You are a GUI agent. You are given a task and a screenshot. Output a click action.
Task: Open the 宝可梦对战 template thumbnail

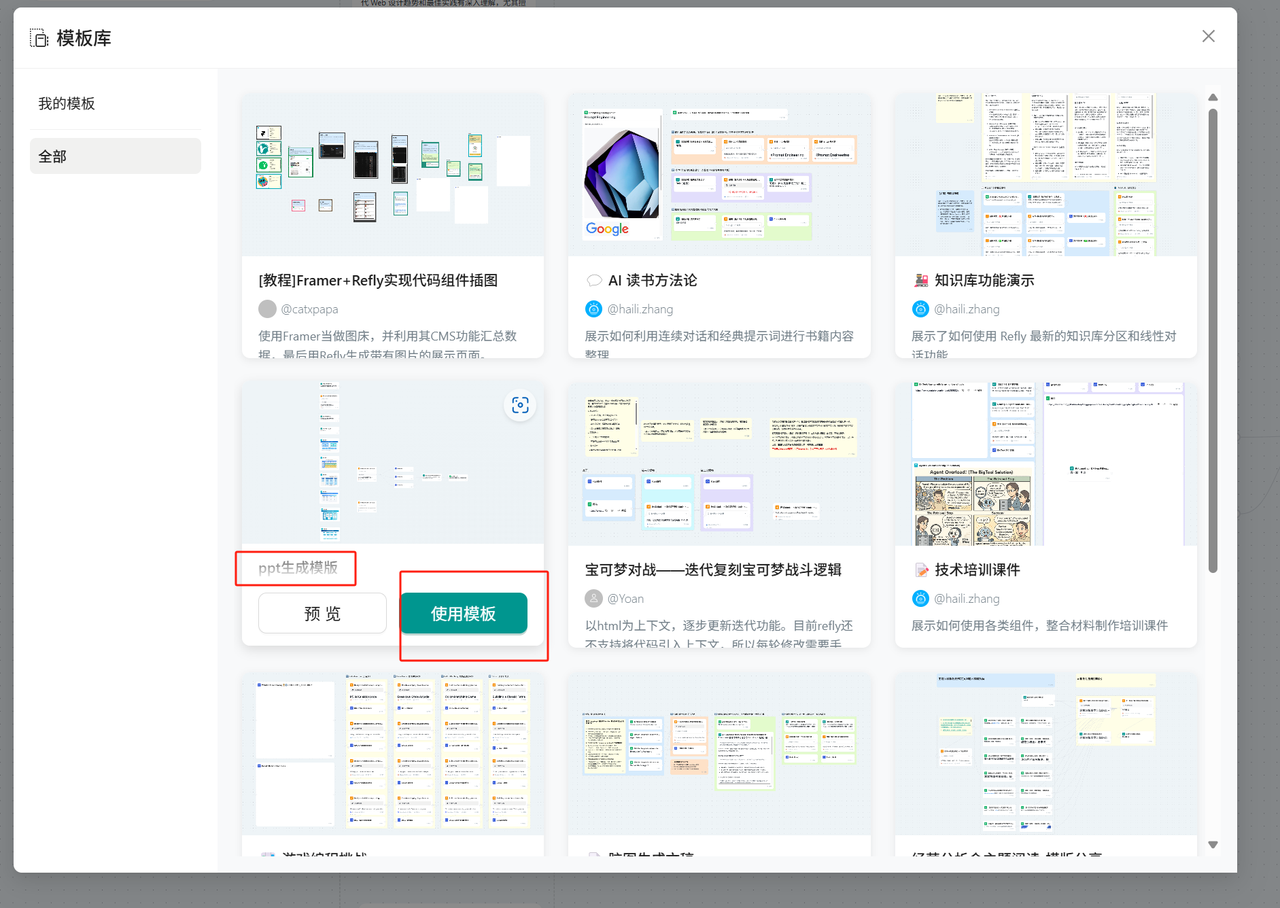tap(719, 463)
